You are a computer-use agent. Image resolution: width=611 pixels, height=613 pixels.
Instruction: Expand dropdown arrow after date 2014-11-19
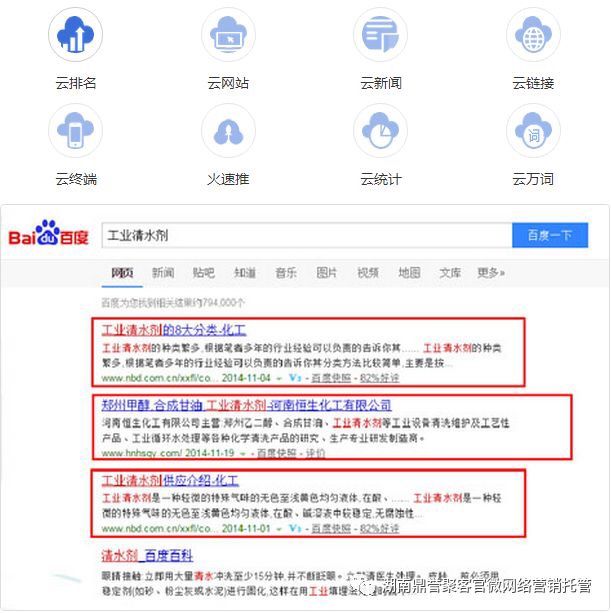tap(243, 453)
